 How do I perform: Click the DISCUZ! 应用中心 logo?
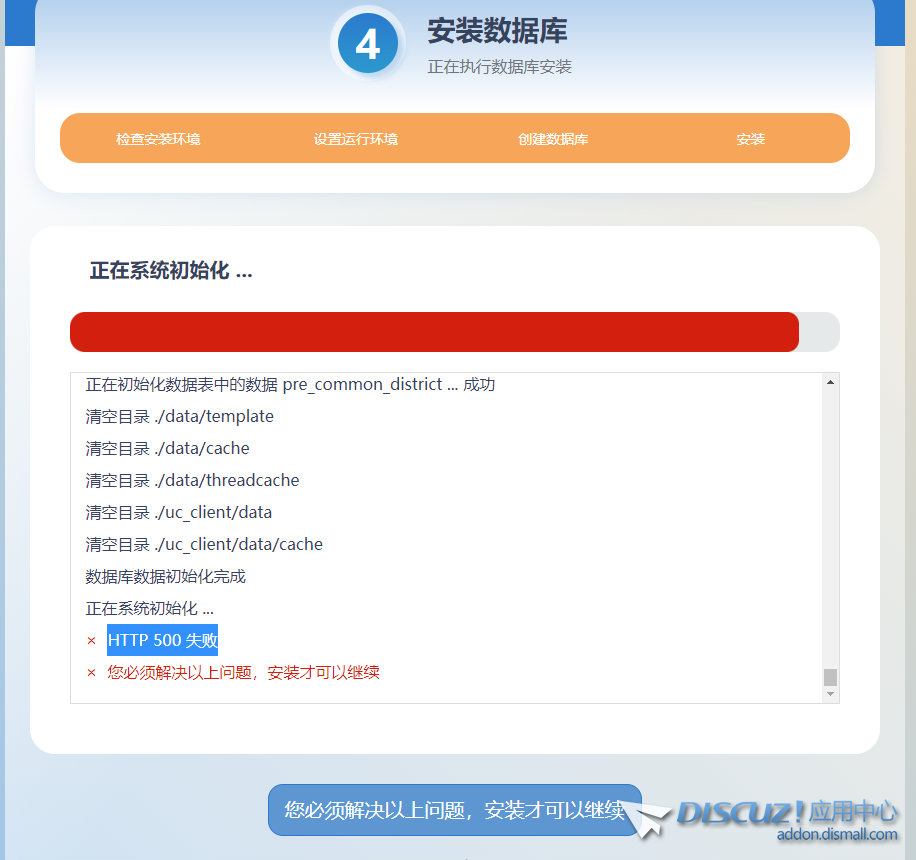[x=786, y=812]
